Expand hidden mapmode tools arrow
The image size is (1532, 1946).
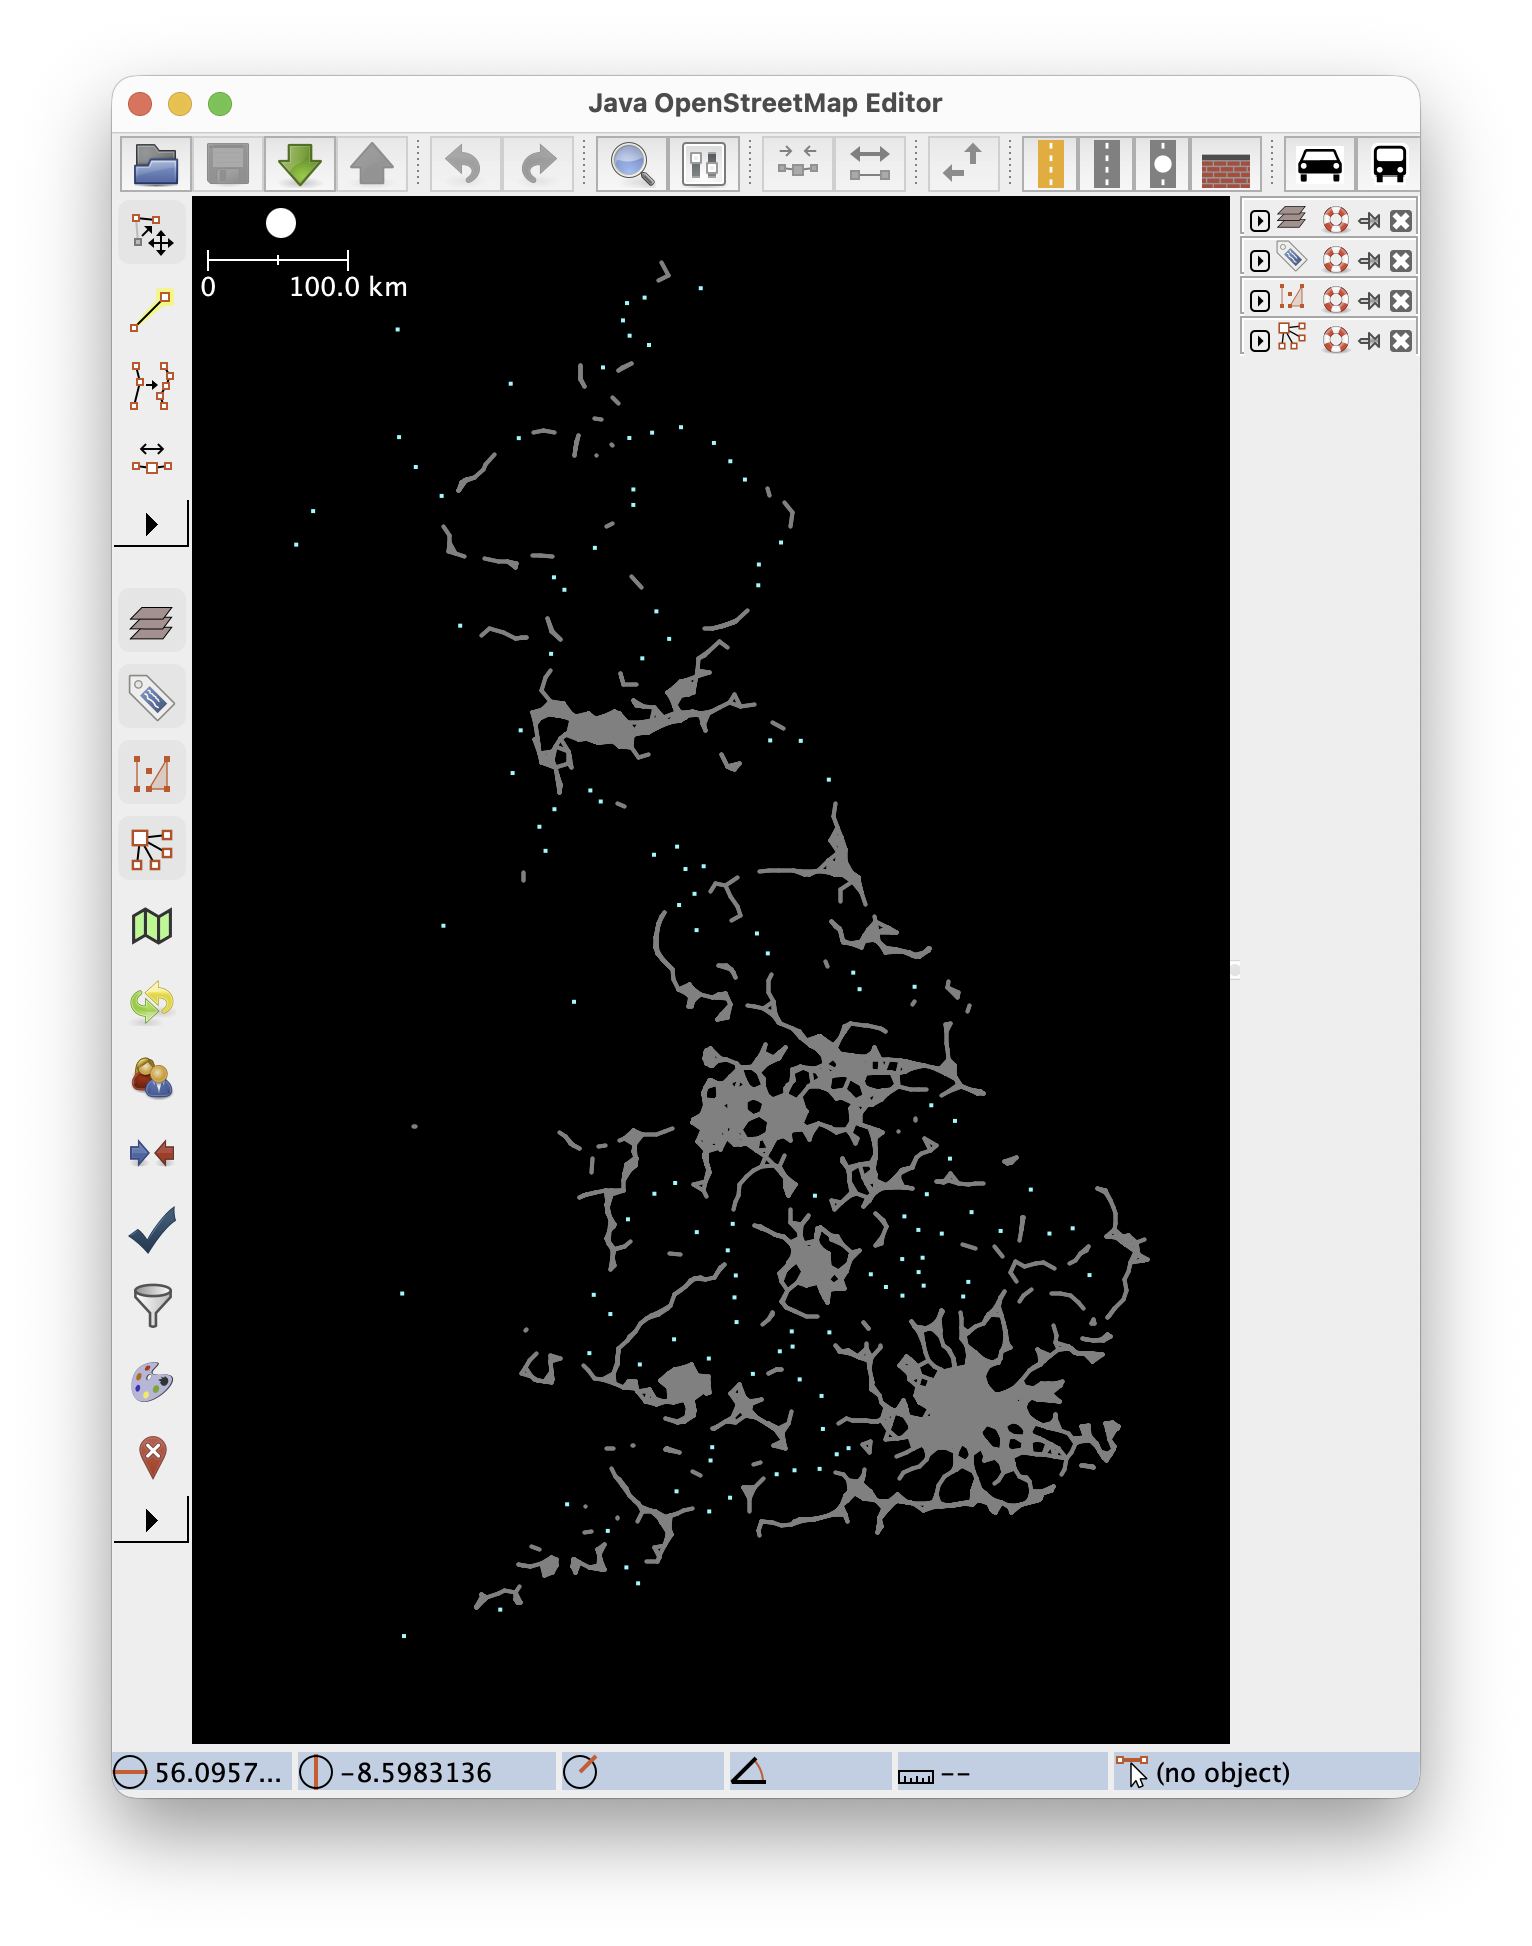click(151, 524)
